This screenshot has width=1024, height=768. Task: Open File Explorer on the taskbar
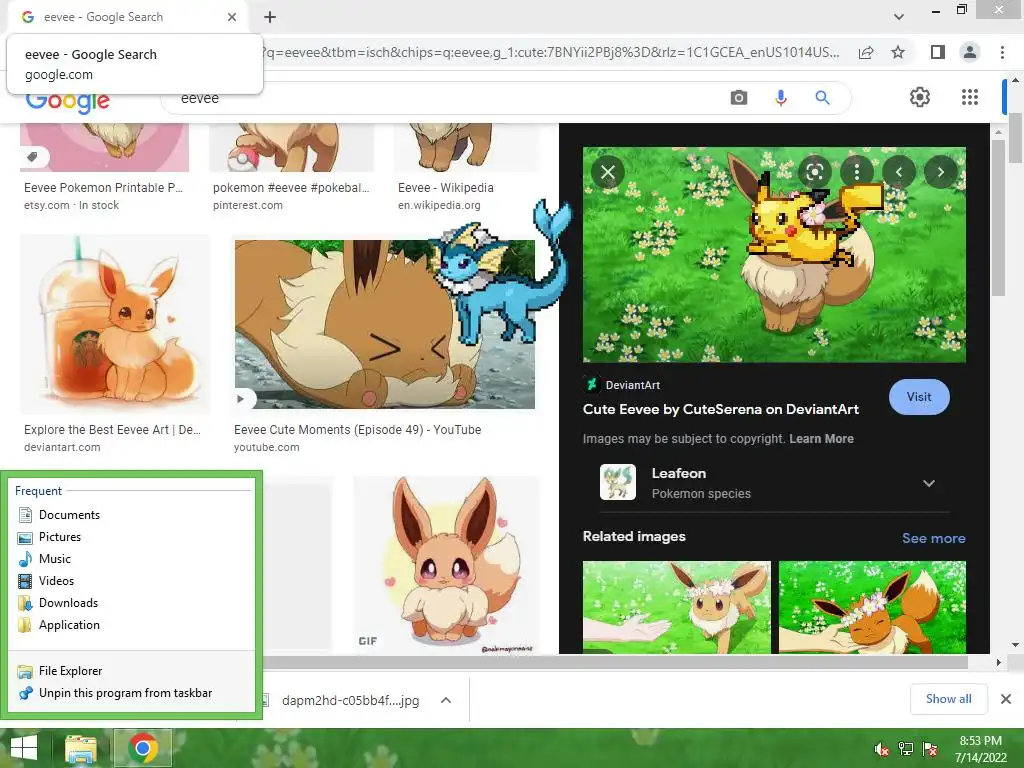[x=80, y=748]
